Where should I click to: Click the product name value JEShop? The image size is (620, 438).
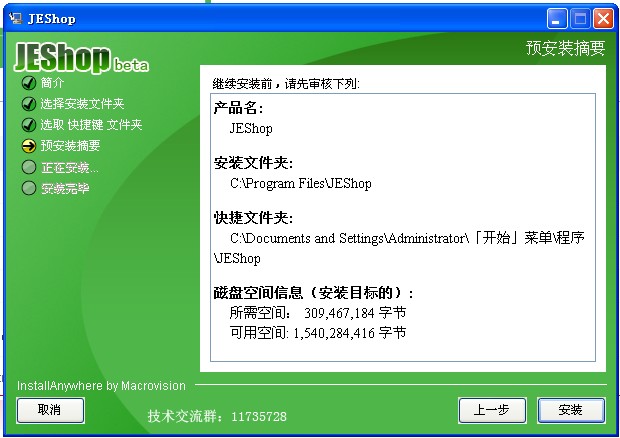point(251,128)
